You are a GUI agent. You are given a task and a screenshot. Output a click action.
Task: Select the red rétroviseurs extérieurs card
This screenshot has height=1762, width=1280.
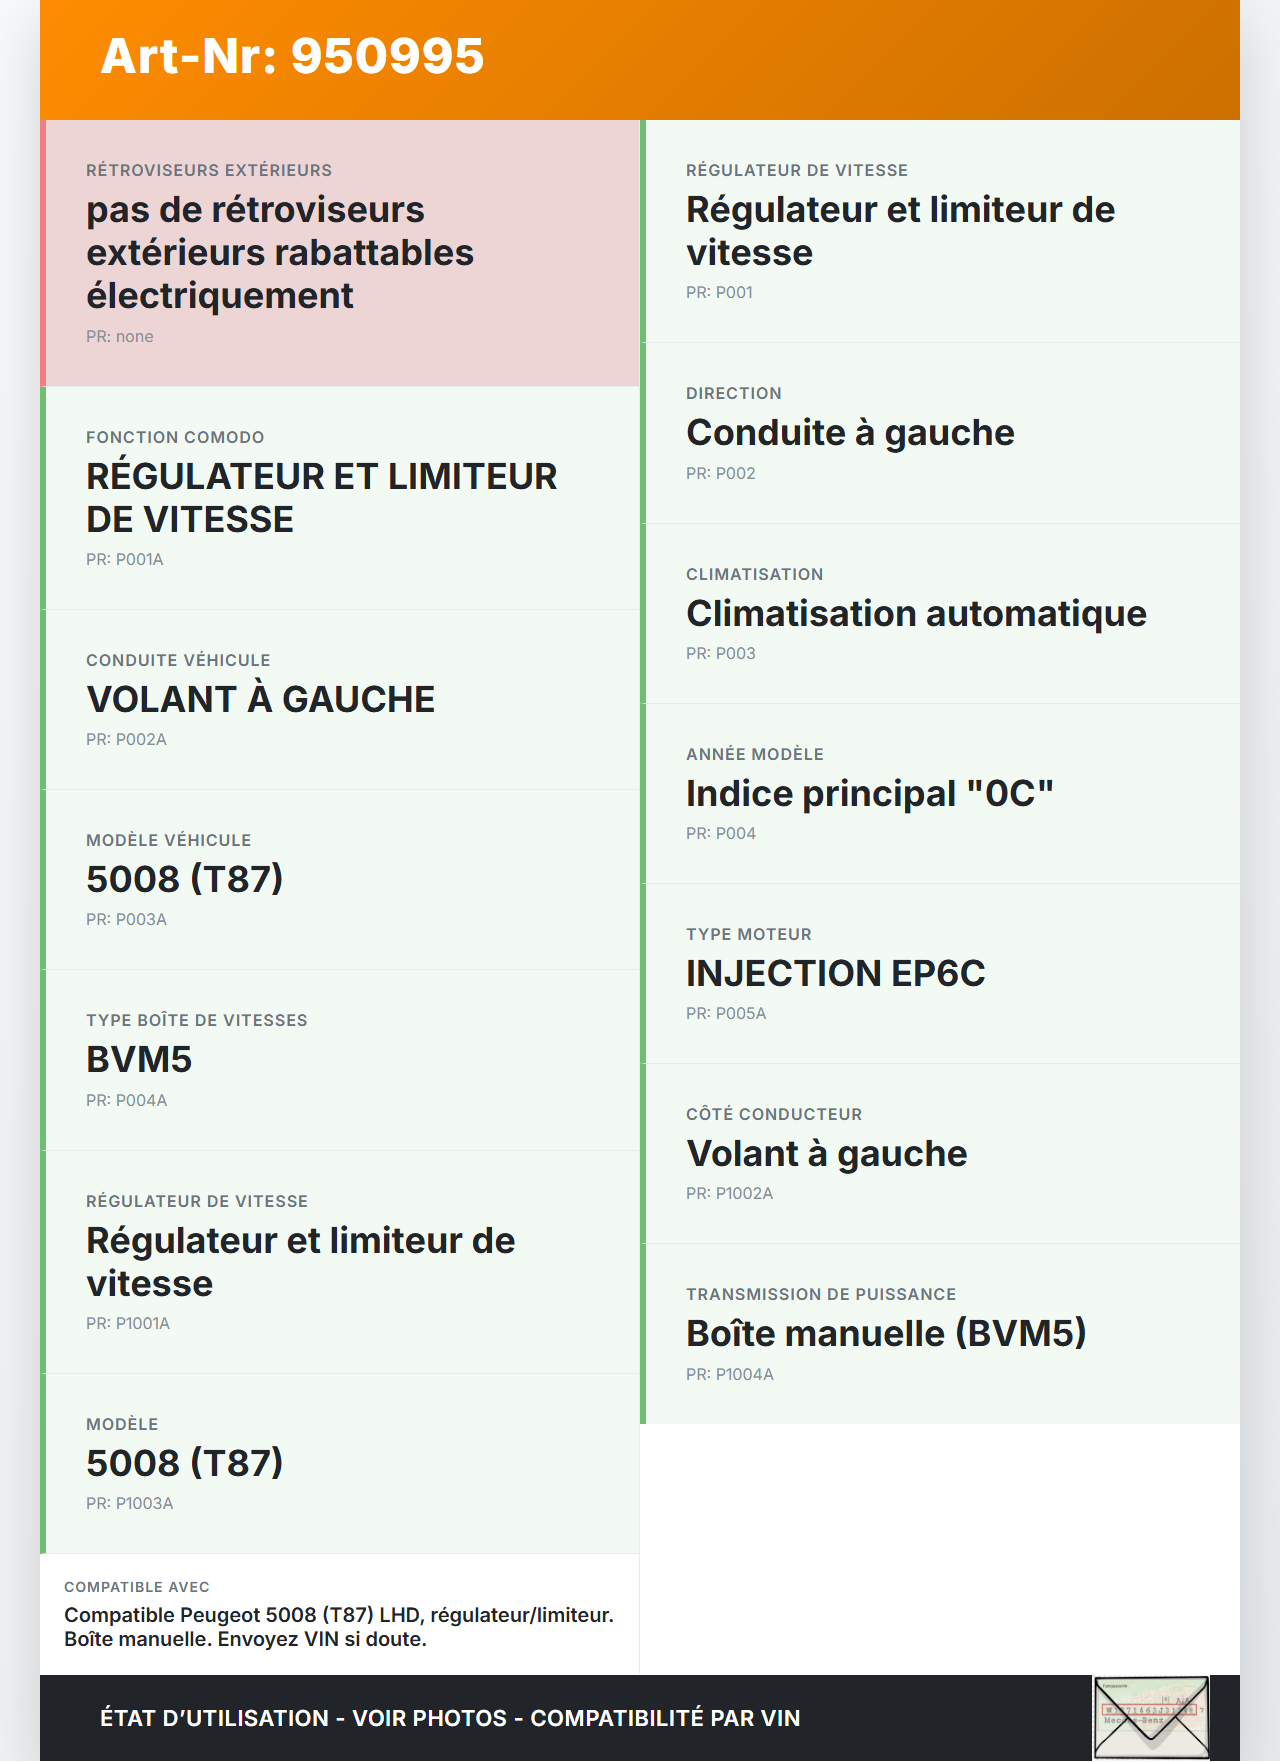pyautogui.click(x=340, y=253)
